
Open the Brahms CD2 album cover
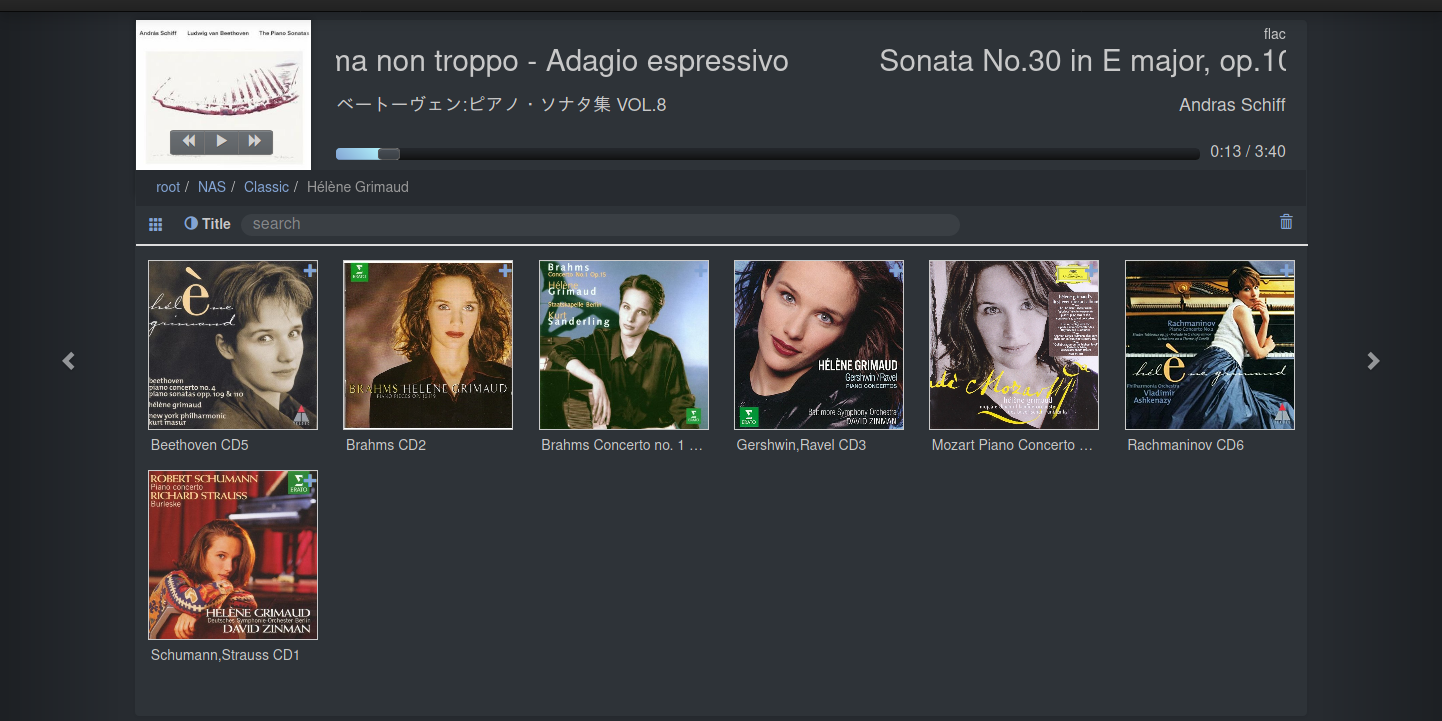coord(428,345)
